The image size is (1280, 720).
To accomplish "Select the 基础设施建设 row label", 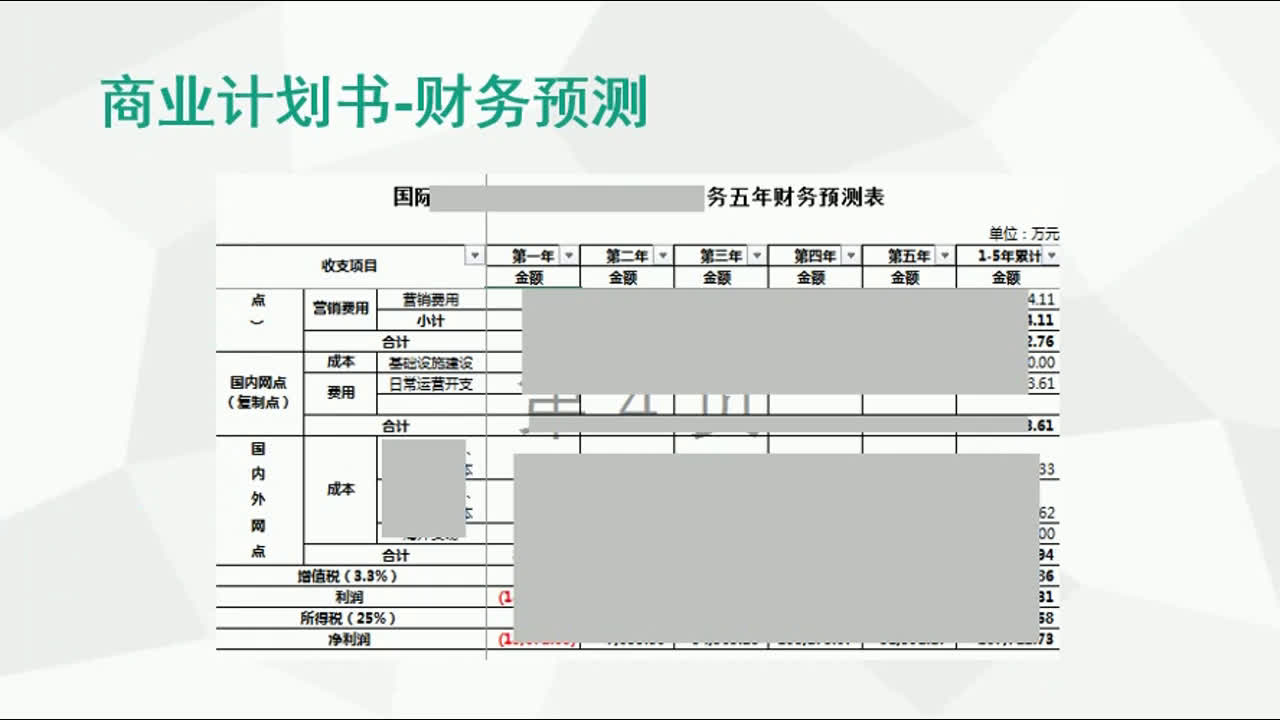I will [x=431, y=363].
